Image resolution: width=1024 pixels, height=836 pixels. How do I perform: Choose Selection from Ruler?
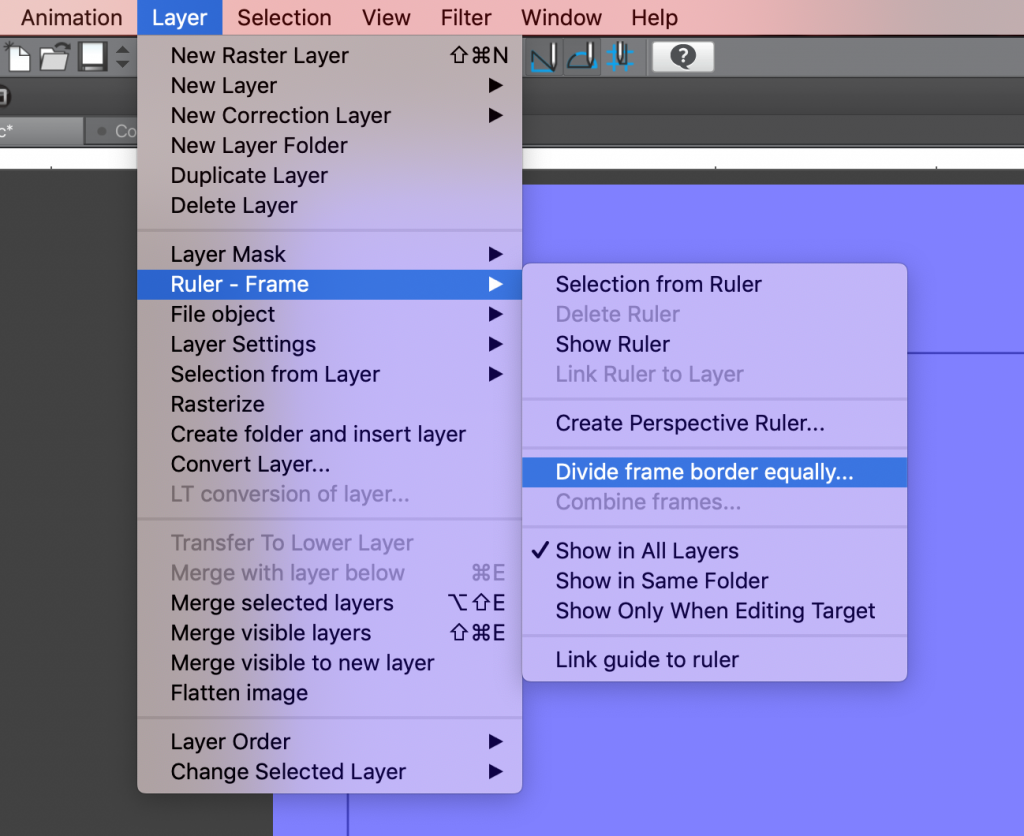tap(714, 285)
